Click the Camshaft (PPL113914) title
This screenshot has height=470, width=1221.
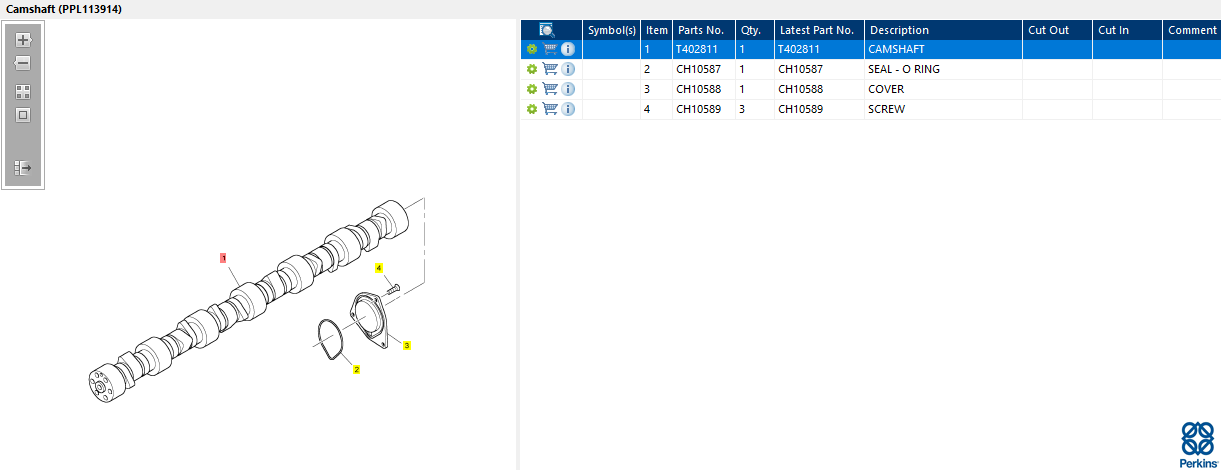tap(66, 9)
